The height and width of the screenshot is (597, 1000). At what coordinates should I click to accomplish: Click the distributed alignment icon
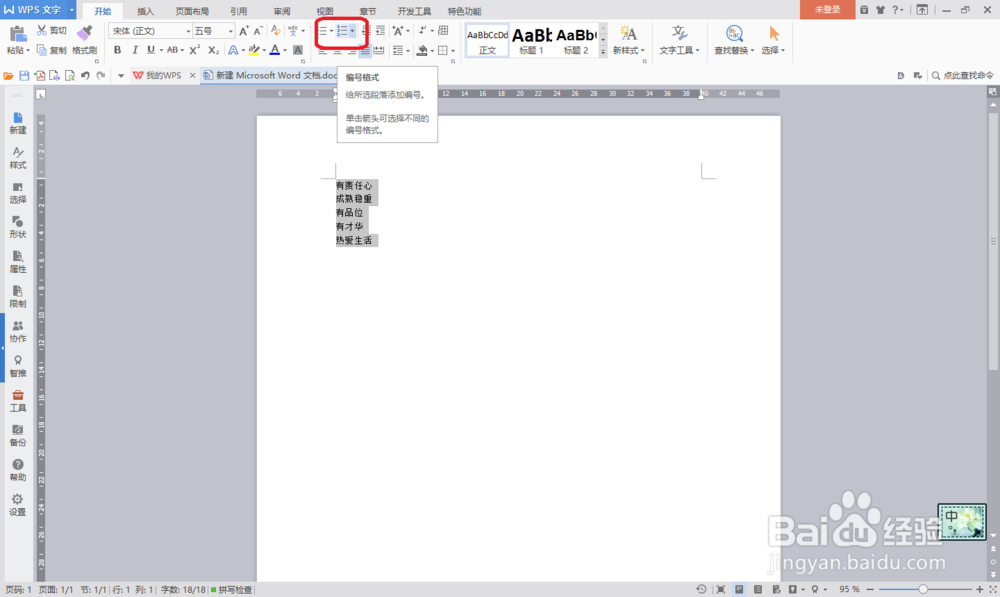[x=379, y=50]
